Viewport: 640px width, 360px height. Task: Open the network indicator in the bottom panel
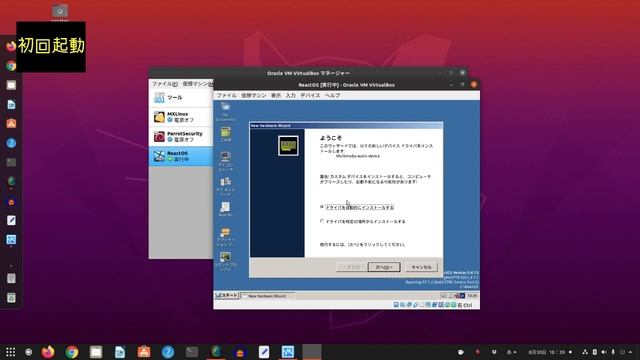(x=585, y=352)
